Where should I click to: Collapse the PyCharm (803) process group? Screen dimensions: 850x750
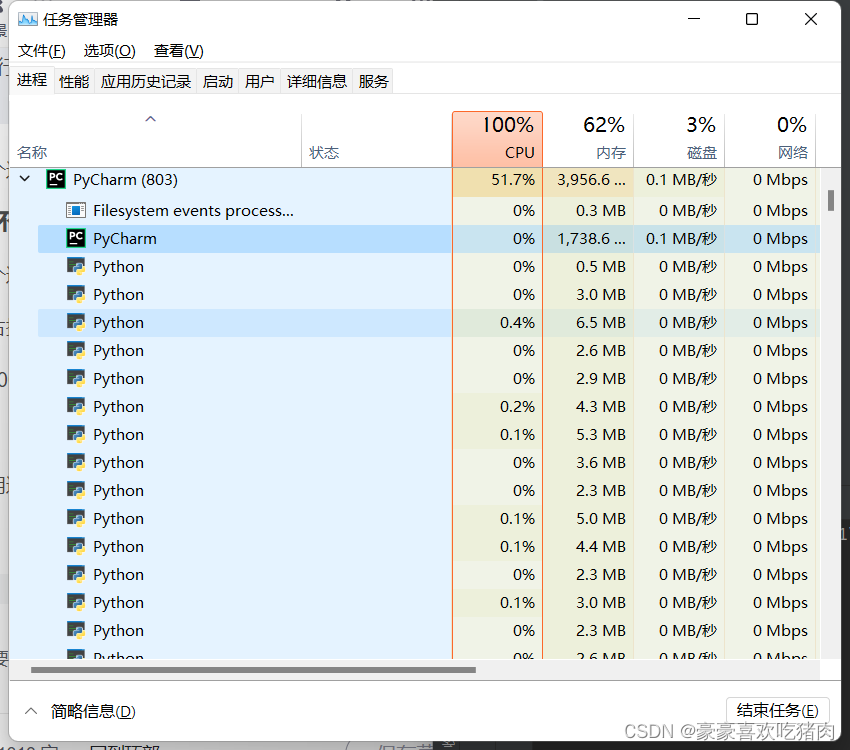point(25,178)
